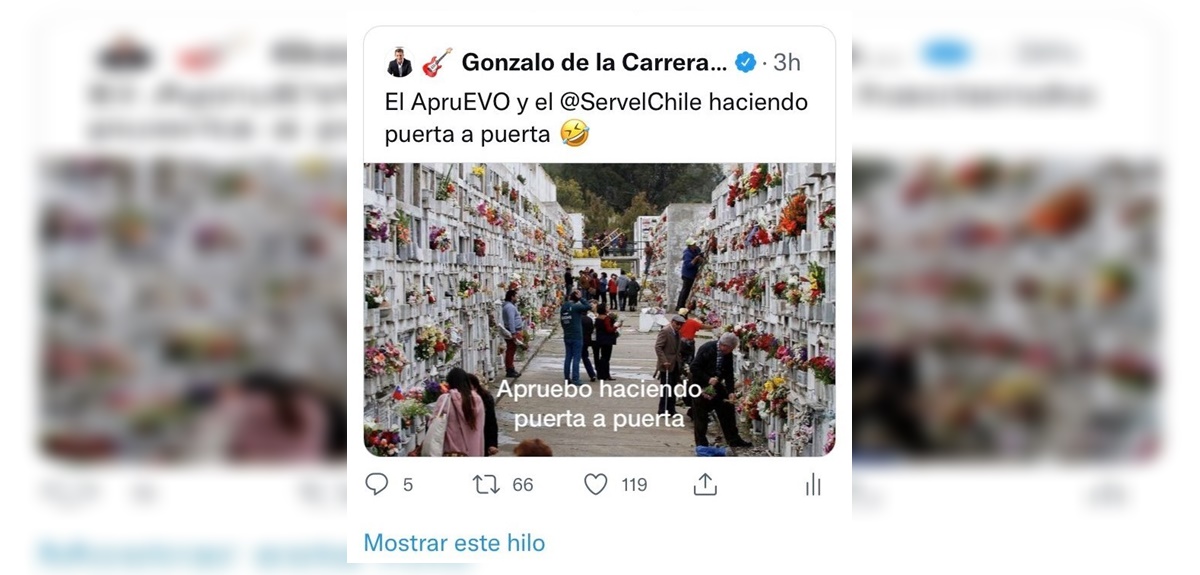The image size is (1200, 575).
Task: Click the reply speech bubble icon
Action: [376, 485]
